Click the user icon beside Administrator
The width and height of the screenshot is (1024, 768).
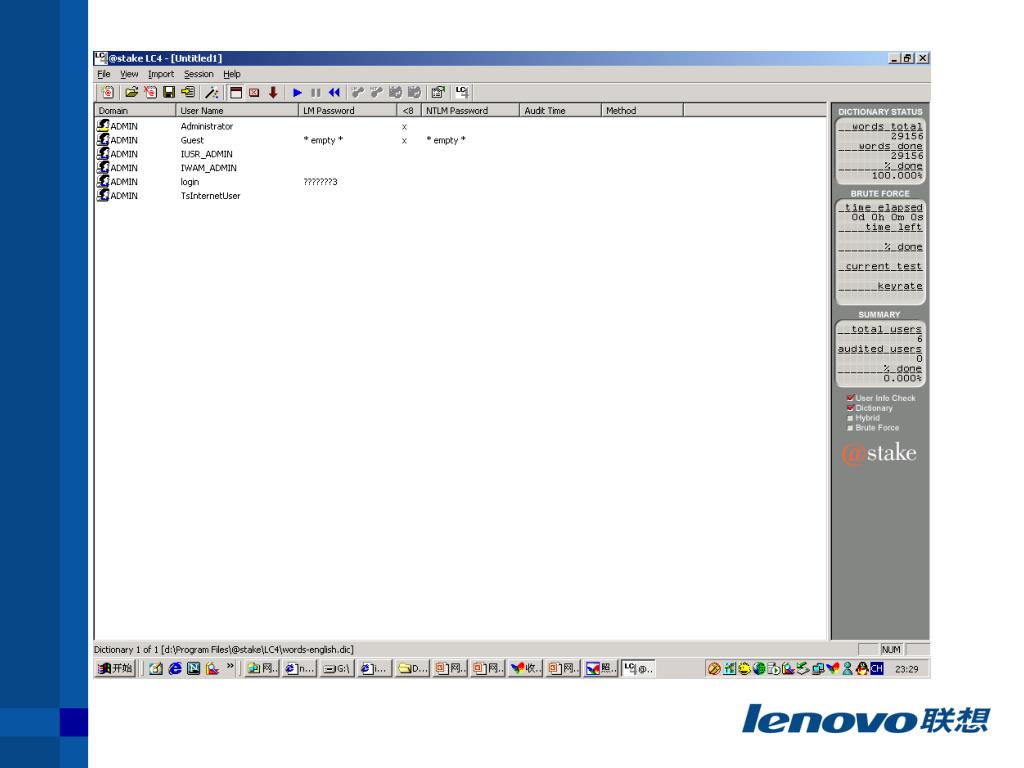[x=103, y=125]
